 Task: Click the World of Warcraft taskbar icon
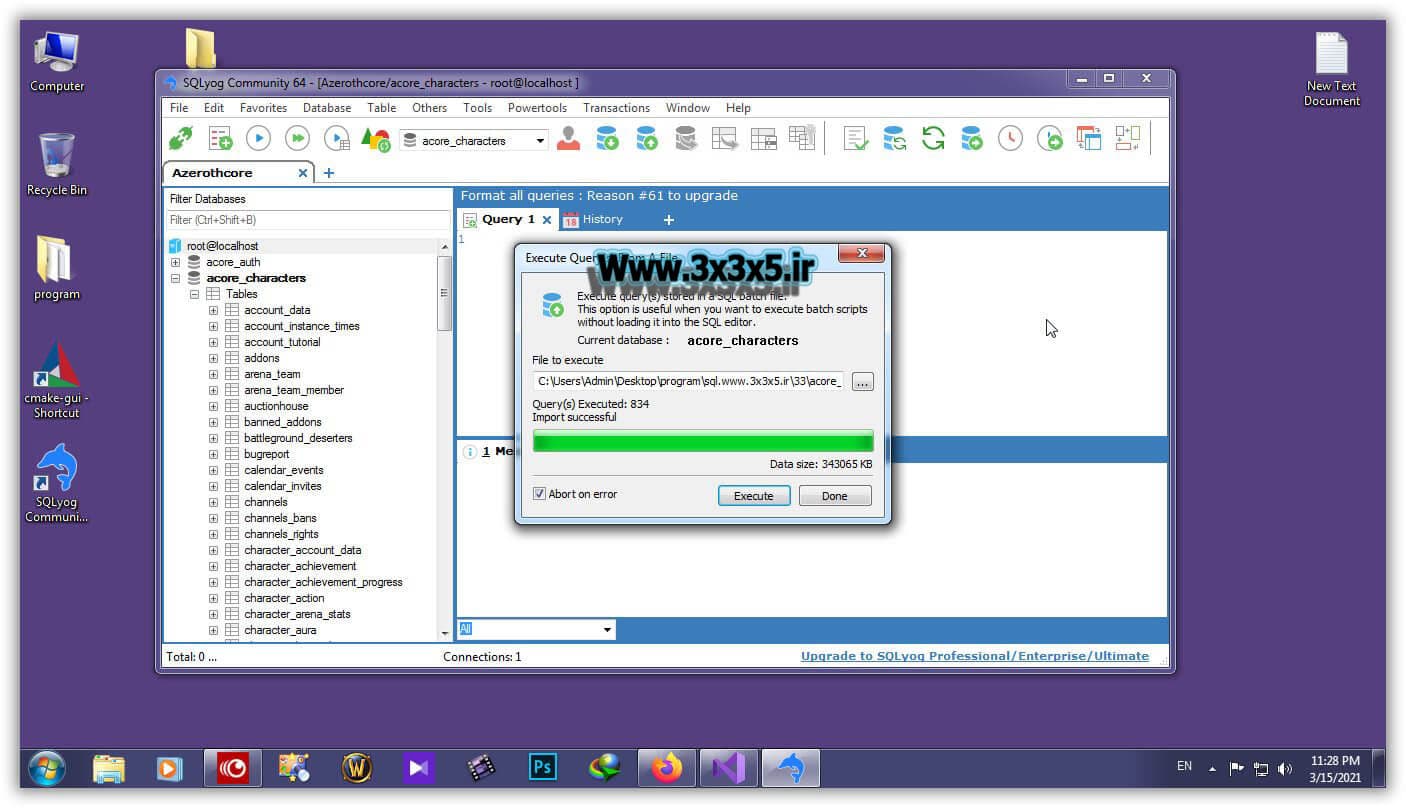[357, 768]
